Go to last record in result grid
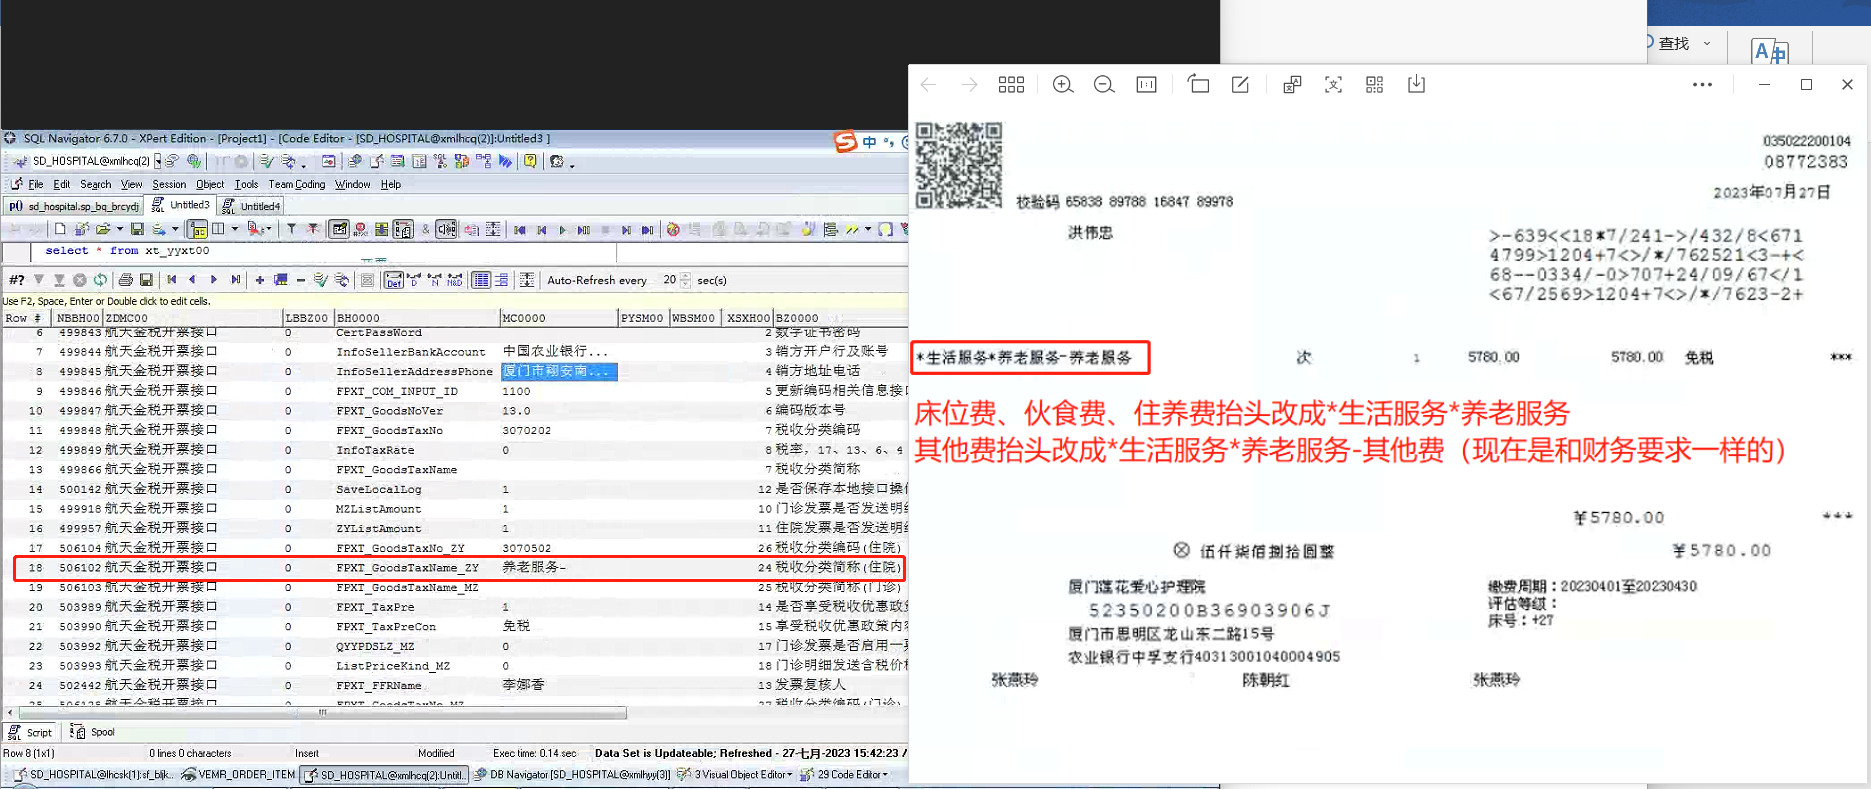The height and width of the screenshot is (789, 1871). click(x=236, y=280)
